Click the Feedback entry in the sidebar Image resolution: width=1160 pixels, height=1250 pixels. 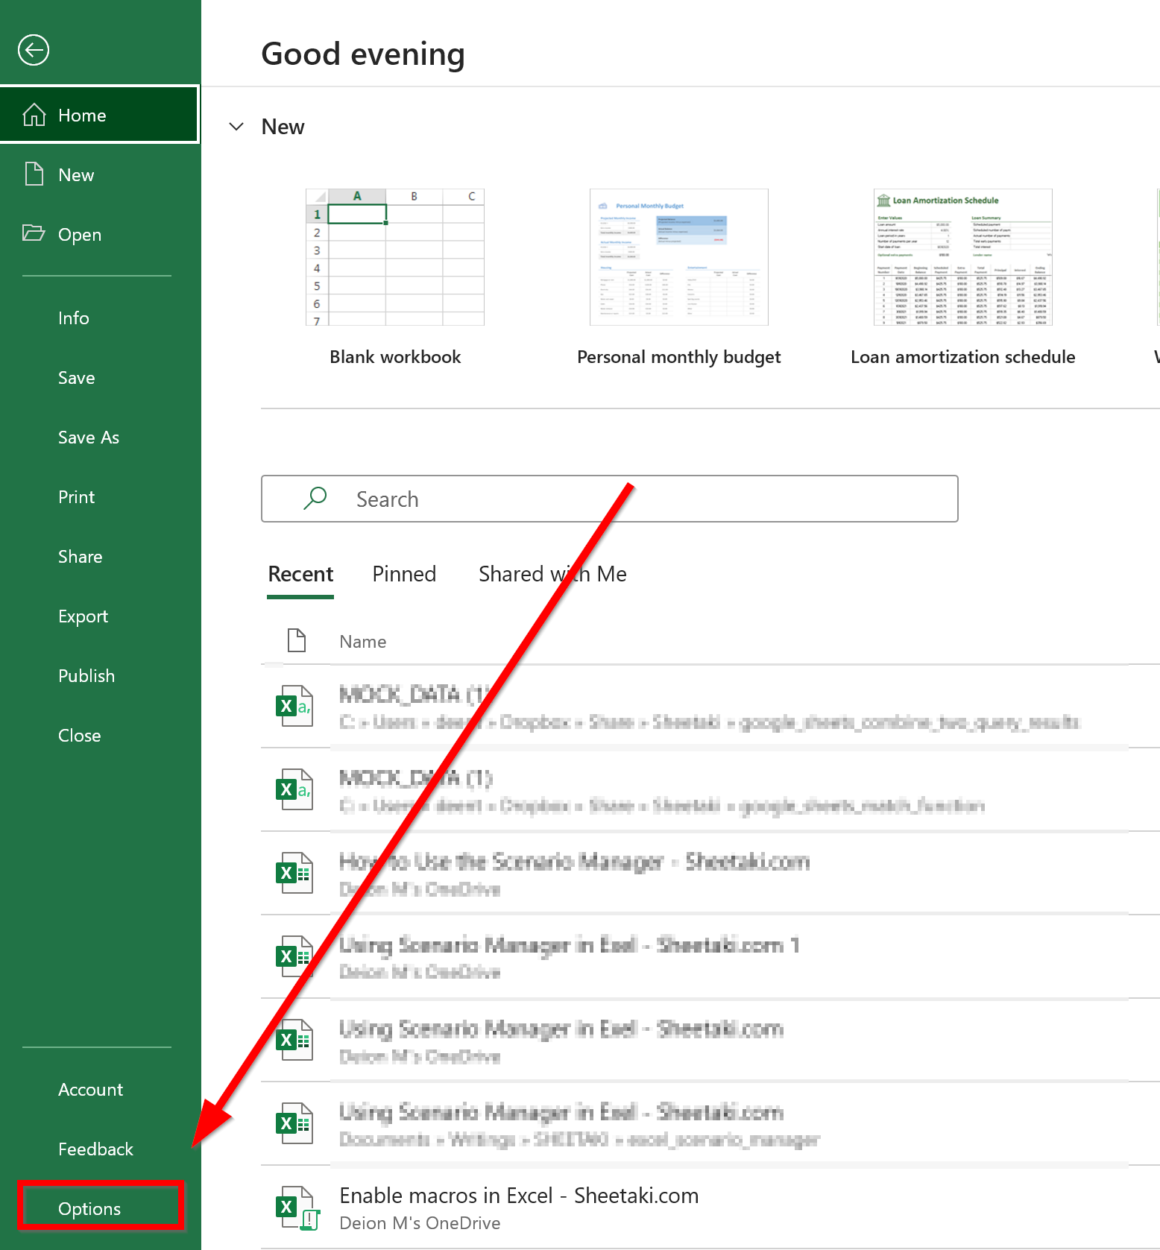click(x=95, y=1149)
